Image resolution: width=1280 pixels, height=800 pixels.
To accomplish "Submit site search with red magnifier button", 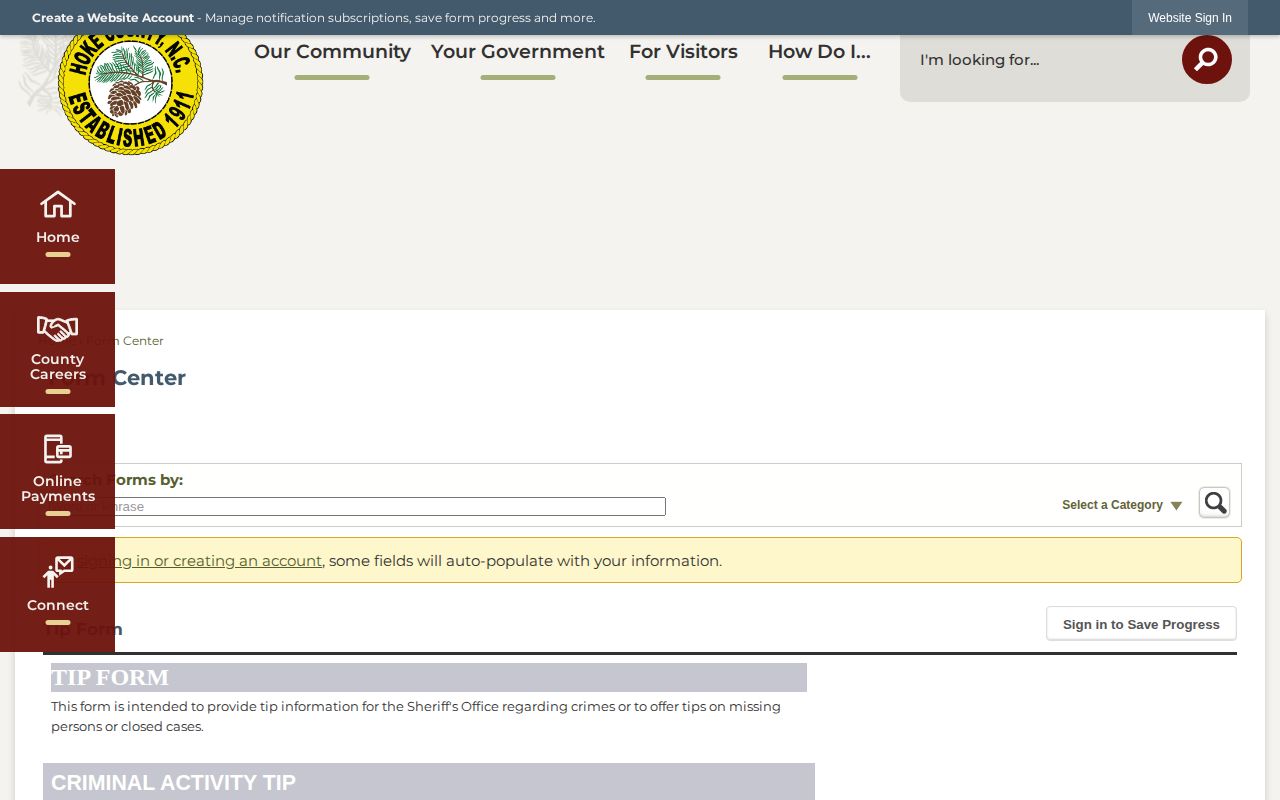I will [x=1206, y=60].
